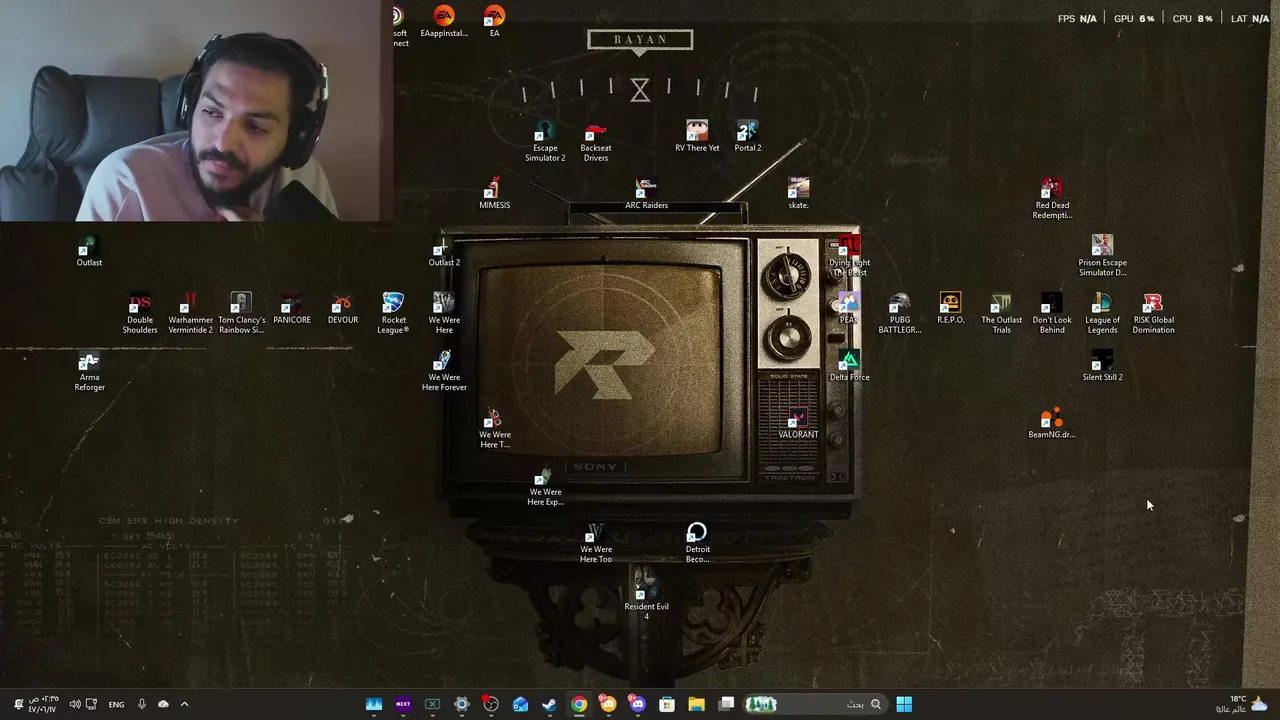This screenshot has height=720, width=1280.
Task: Select the Detroit Become Human icon
Action: pos(697,543)
